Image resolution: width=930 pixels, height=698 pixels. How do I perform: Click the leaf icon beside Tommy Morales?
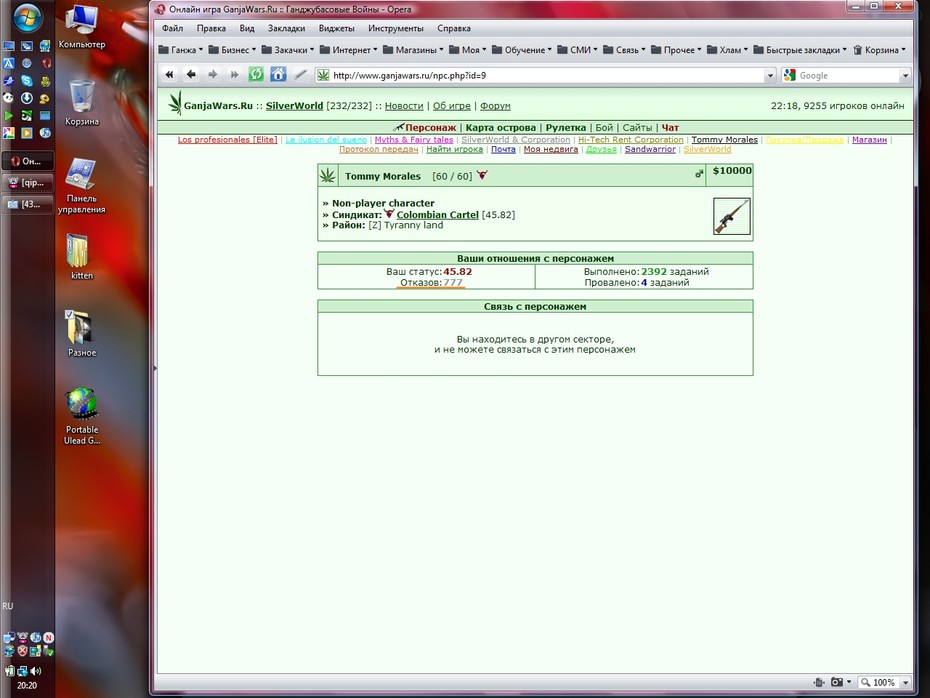[328, 176]
